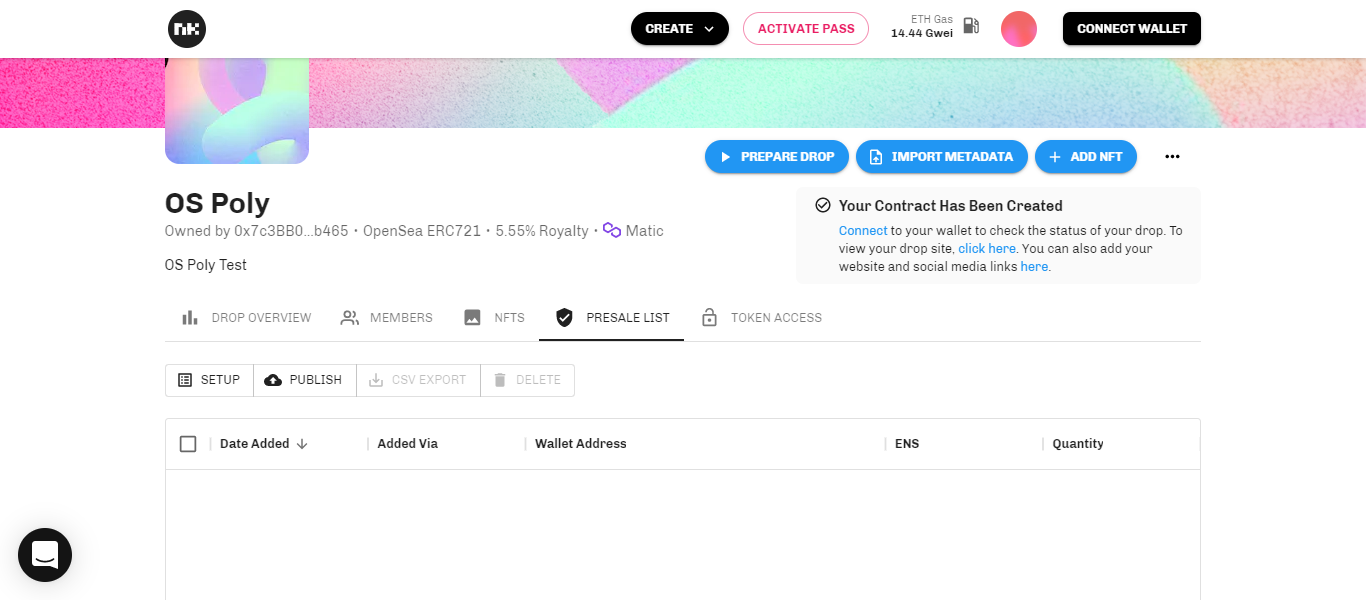
Task: Open the three-dot more options menu
Action: coord(1173,157)
